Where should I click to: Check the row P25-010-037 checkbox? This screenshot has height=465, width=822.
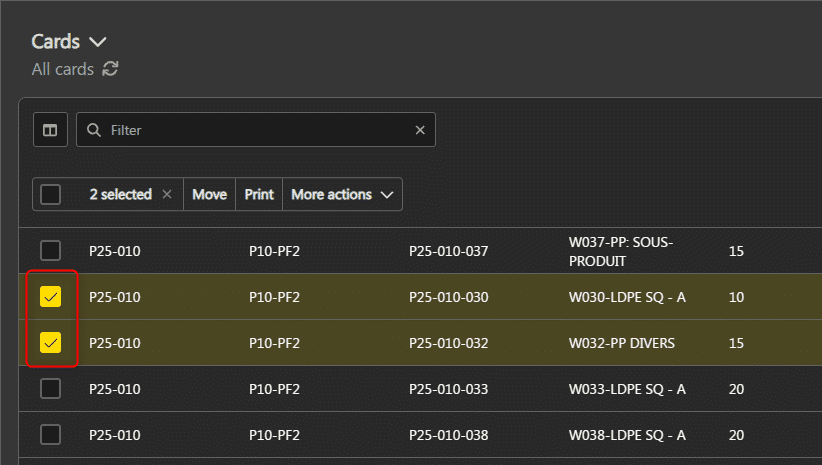point(51,251)
